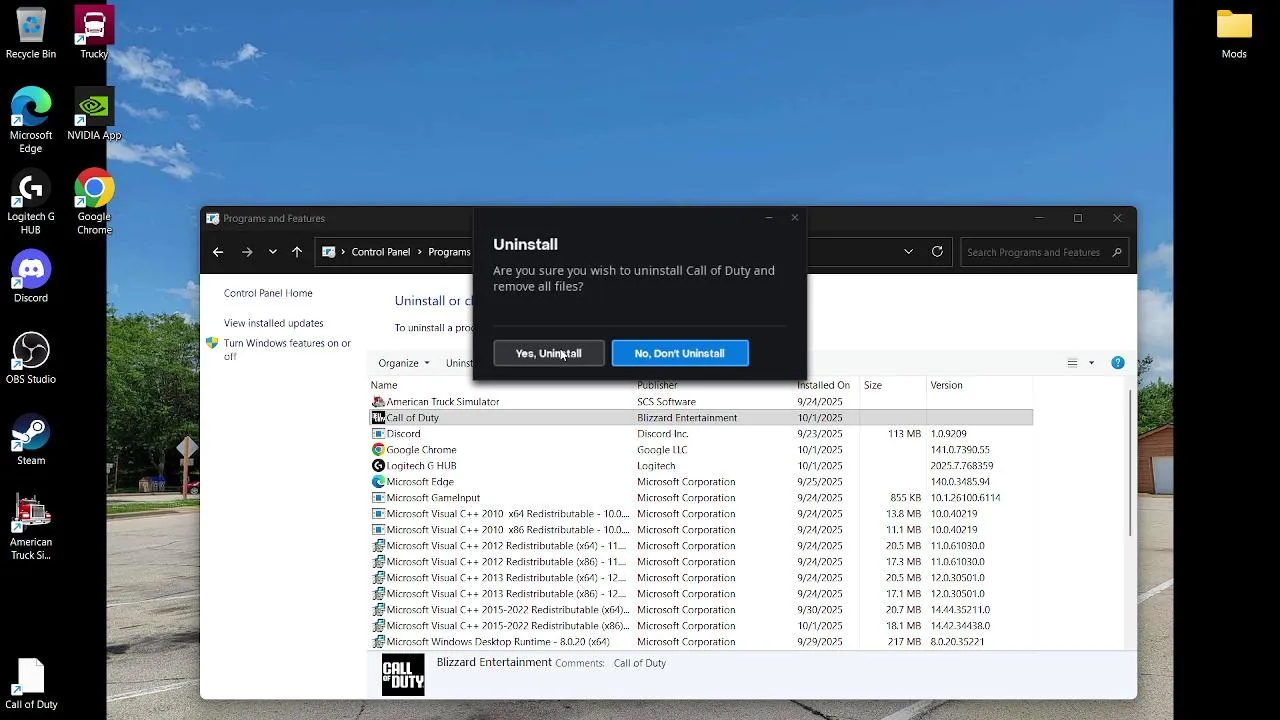This screenshot has height=720, width=1280.
Task: Select Microsoft Edge program entry
Action: (701, 482)
